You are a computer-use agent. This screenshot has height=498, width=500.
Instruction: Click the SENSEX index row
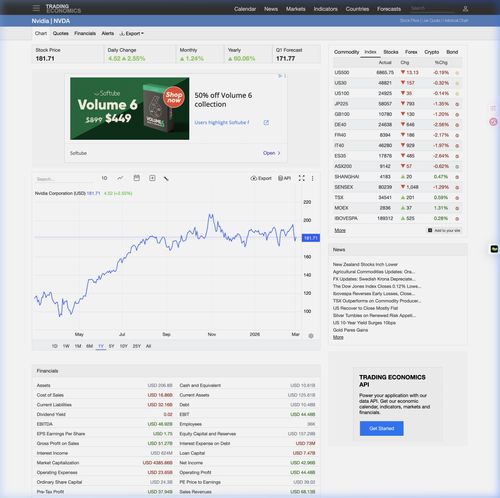pyautogui.click(x=398, y=187)
